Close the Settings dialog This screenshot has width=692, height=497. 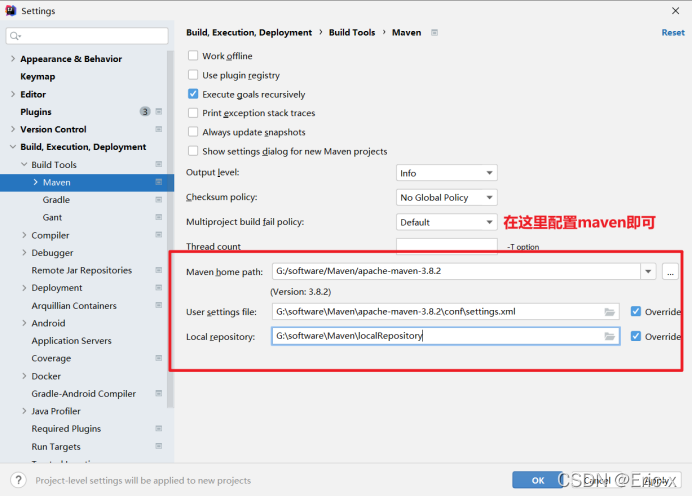pyautogui.click(x=675, y=11)
